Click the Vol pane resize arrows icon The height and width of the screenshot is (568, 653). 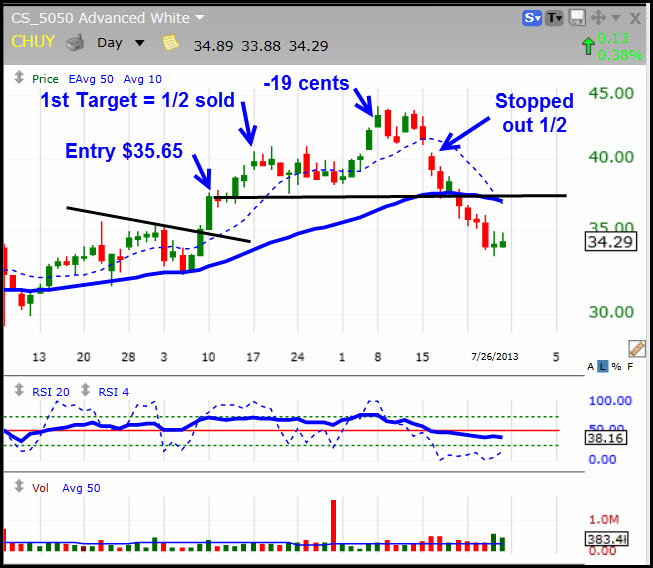coord(19,486)
